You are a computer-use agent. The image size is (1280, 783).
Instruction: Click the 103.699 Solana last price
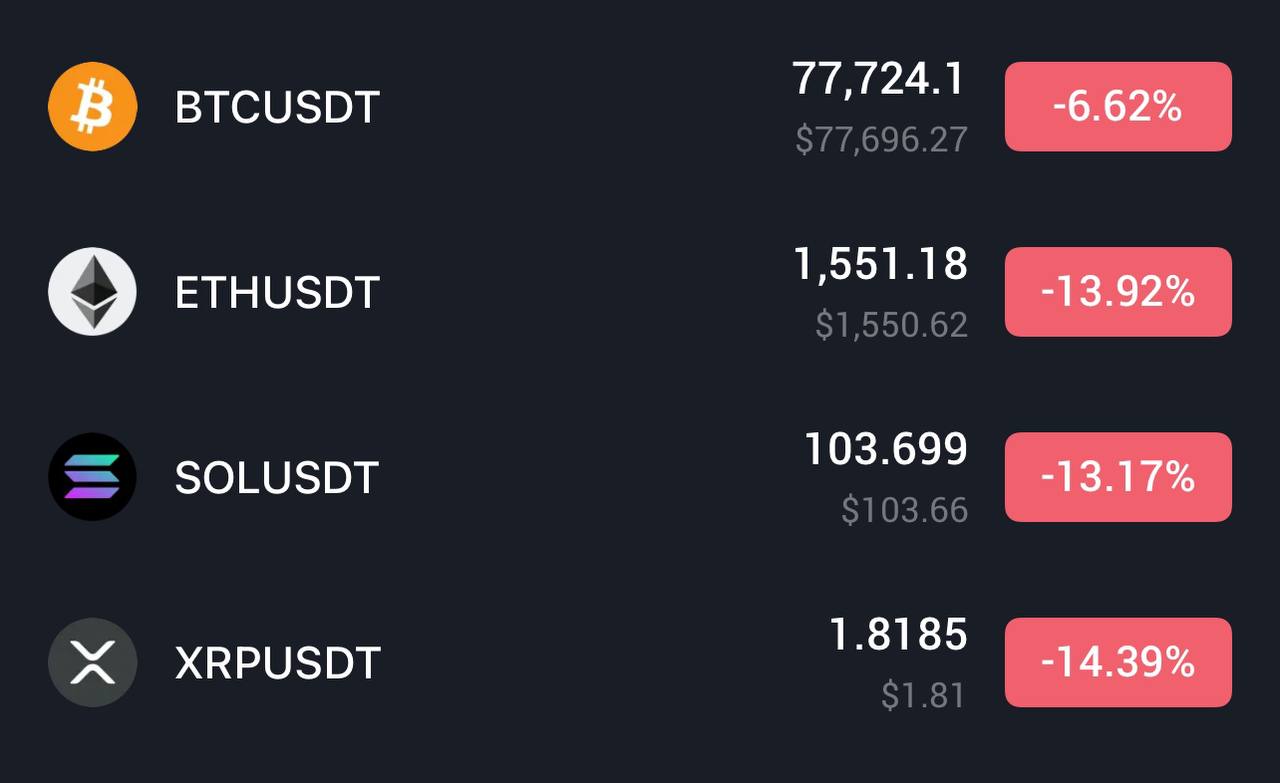point(886,449)
